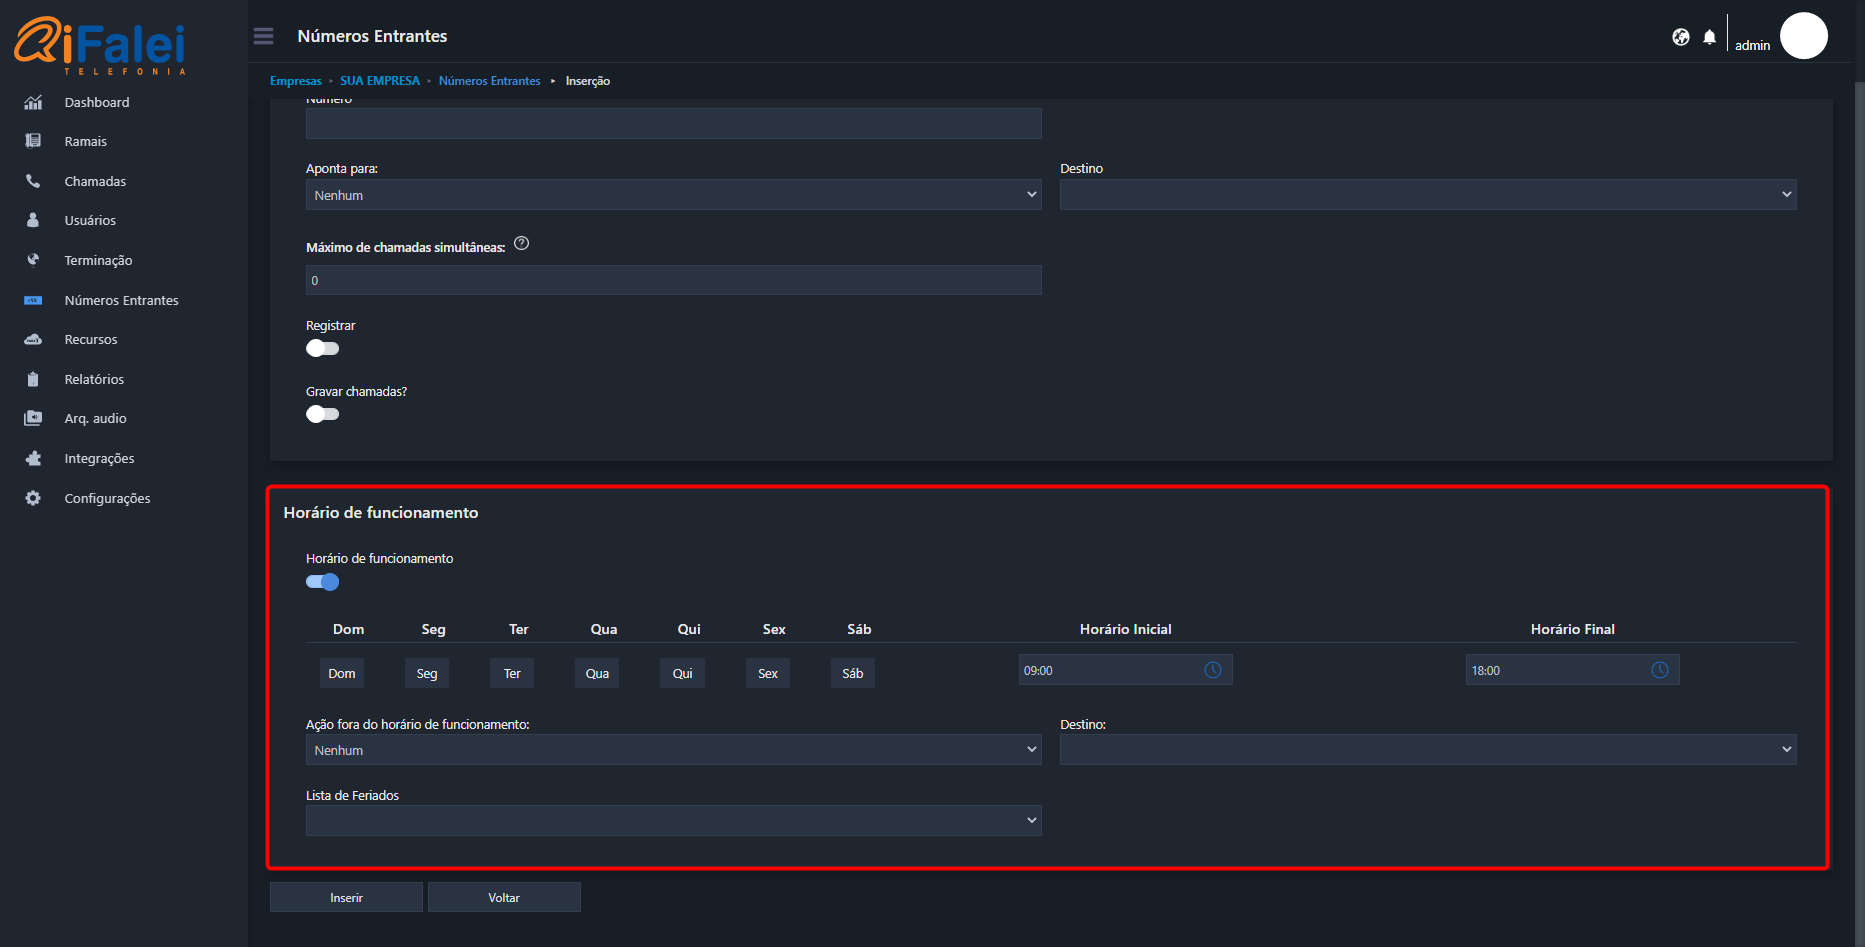Click the help icon beside Máximo de chamadas
Image resolution: width=1865 pixels, height=947 pixels.
tap(521, 244)
